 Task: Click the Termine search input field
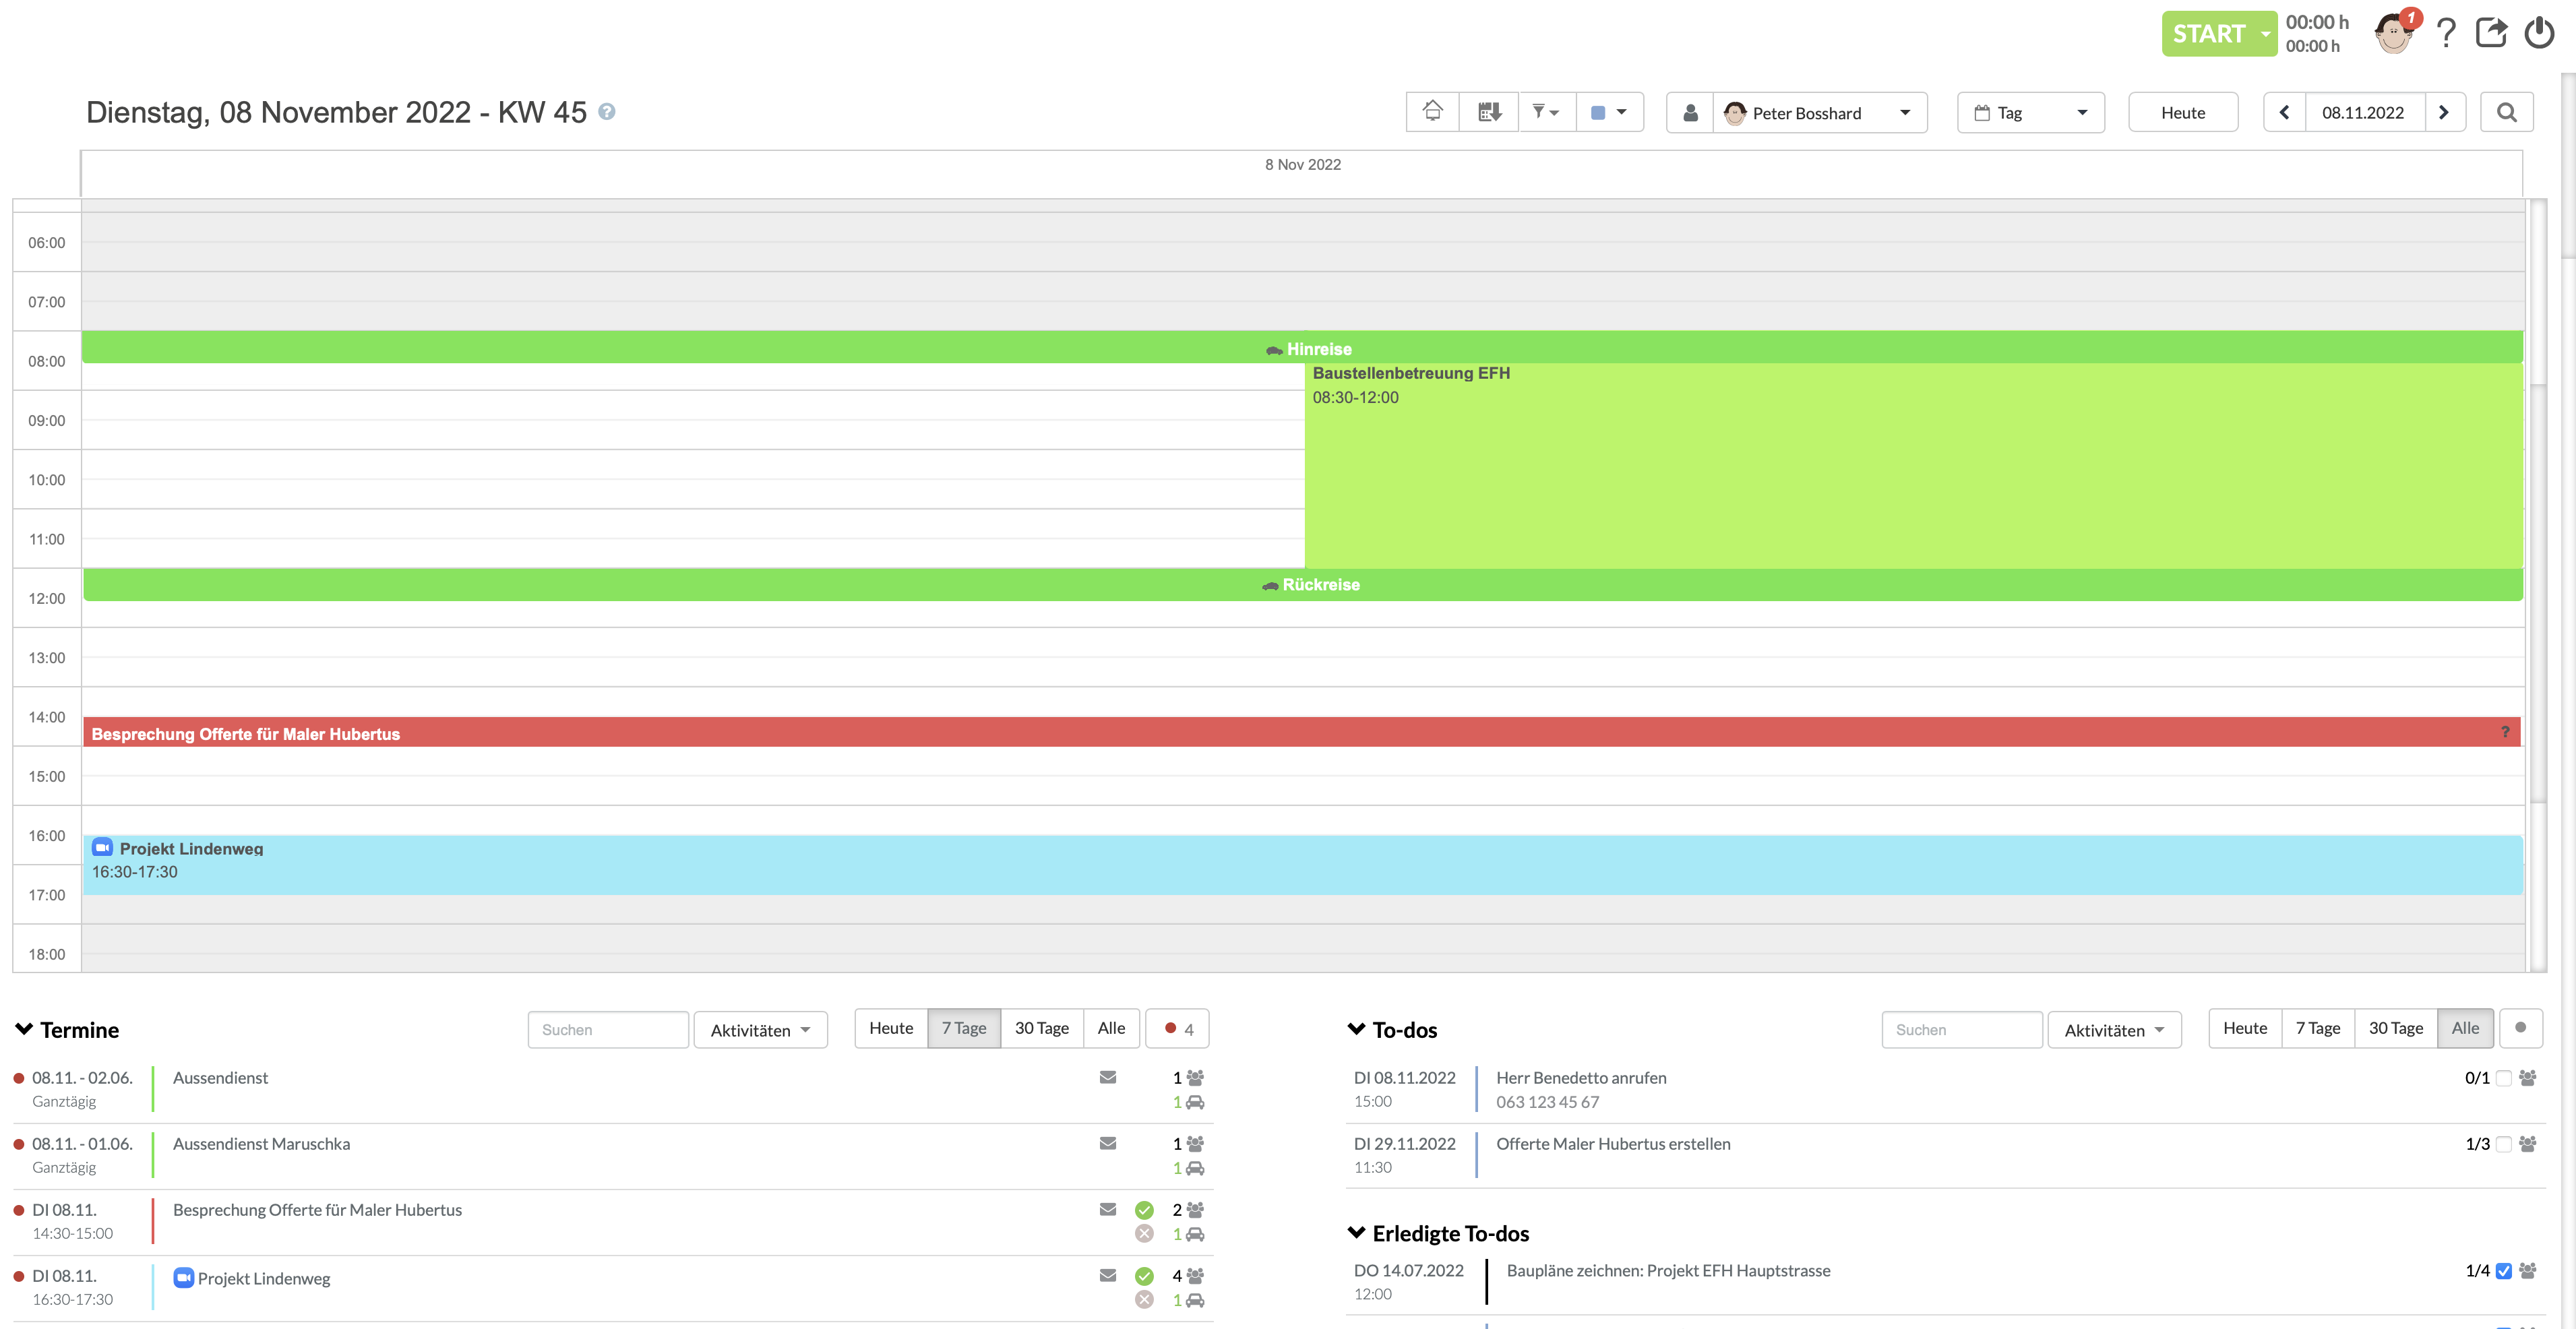click(607, 1029)
